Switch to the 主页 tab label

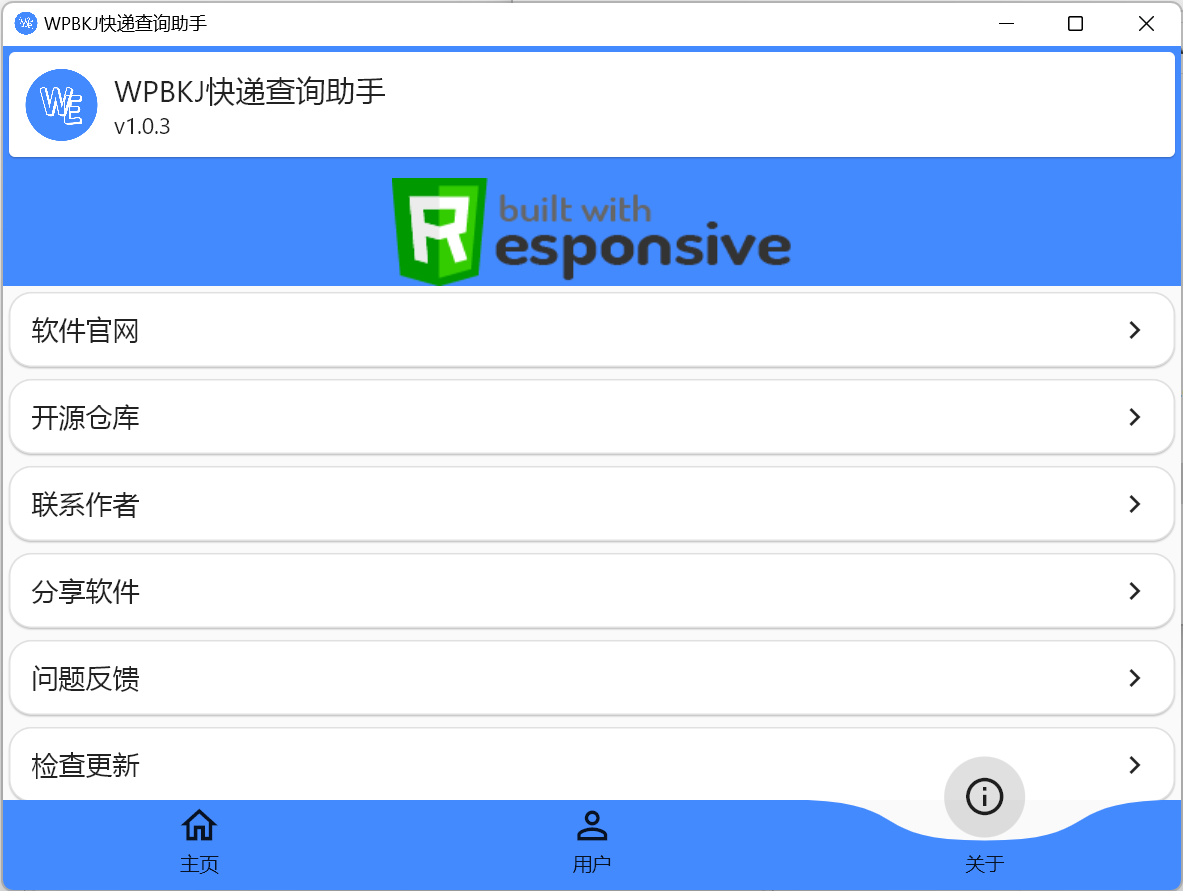click(199, 864)
